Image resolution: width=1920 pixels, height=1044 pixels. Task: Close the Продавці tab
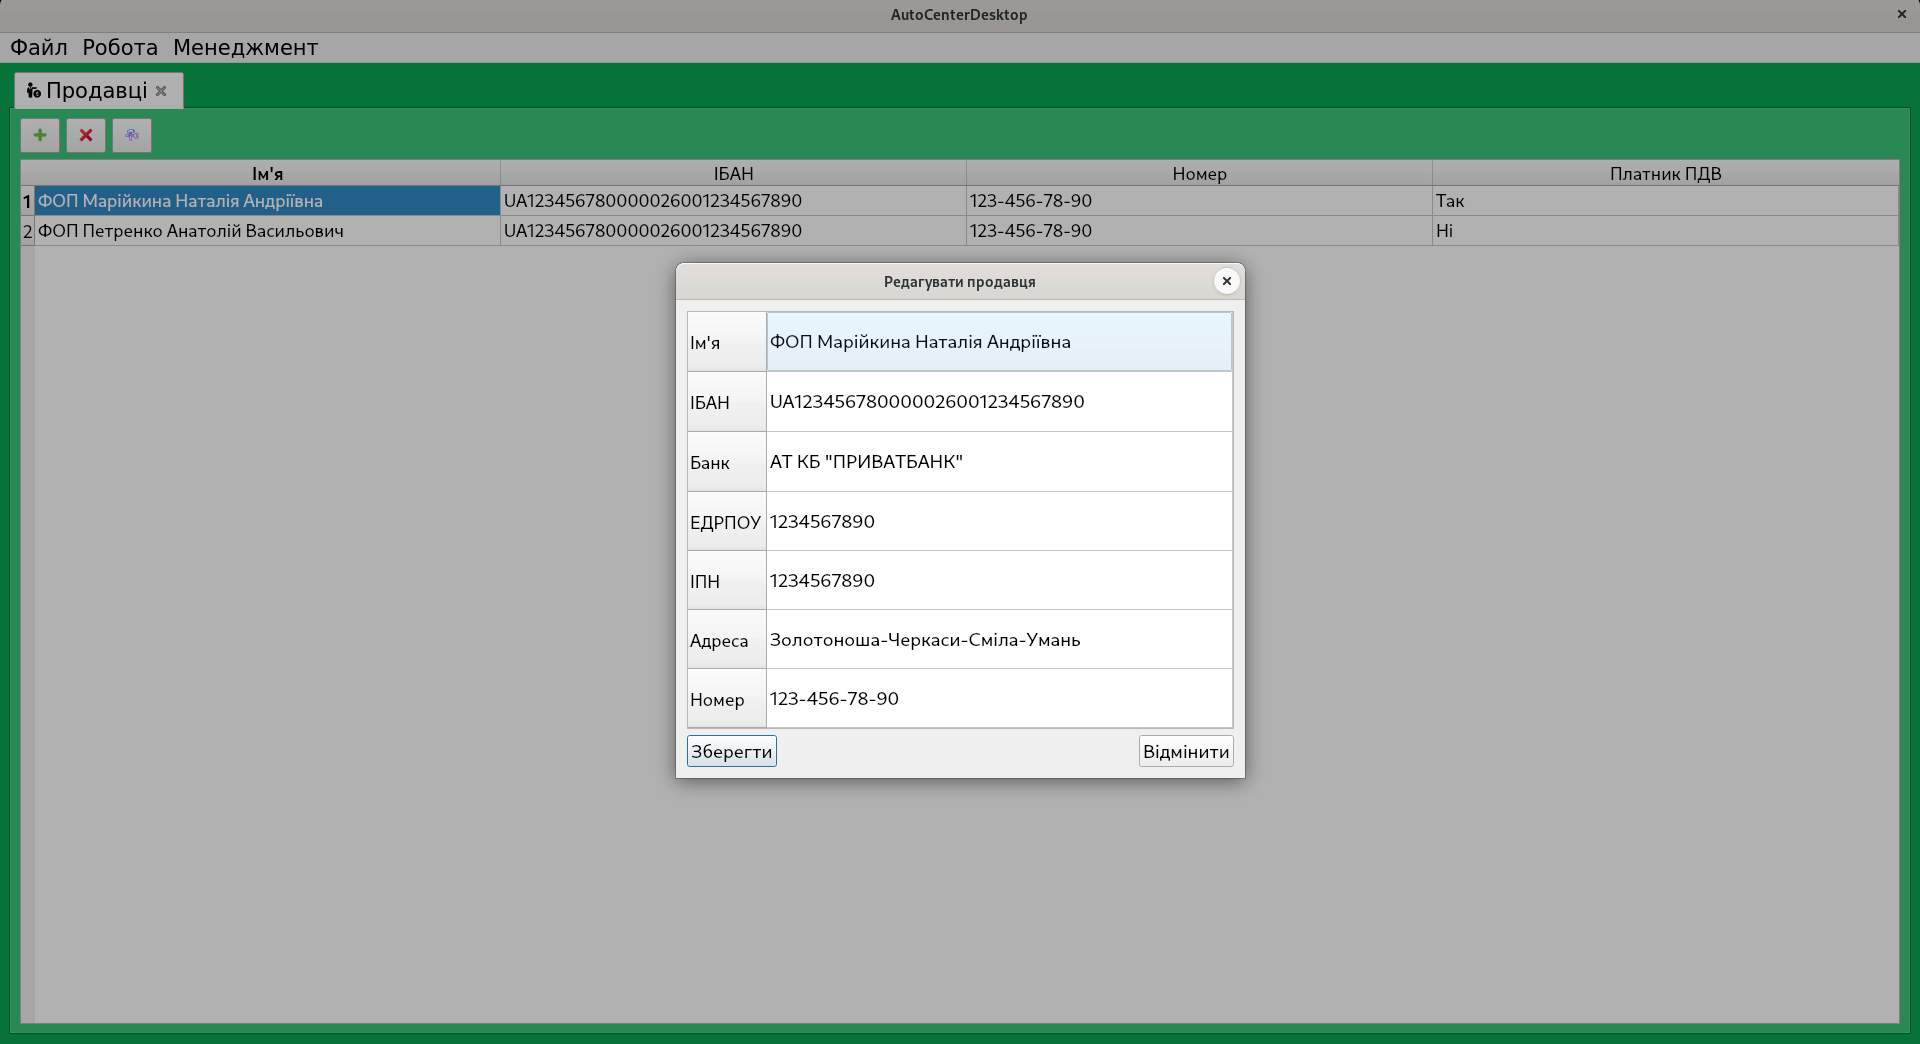point(162,91)
